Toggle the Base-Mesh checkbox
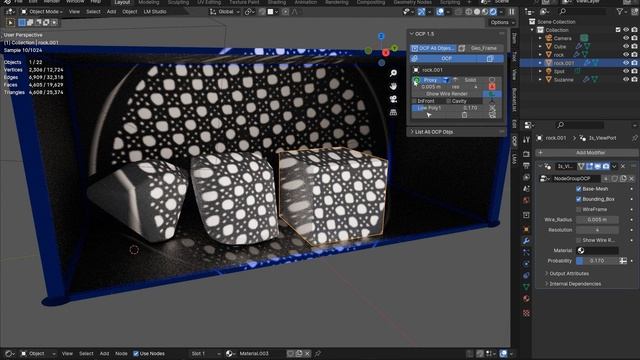Viewport: 640px width, 360px height. click(x=578, y=189)
